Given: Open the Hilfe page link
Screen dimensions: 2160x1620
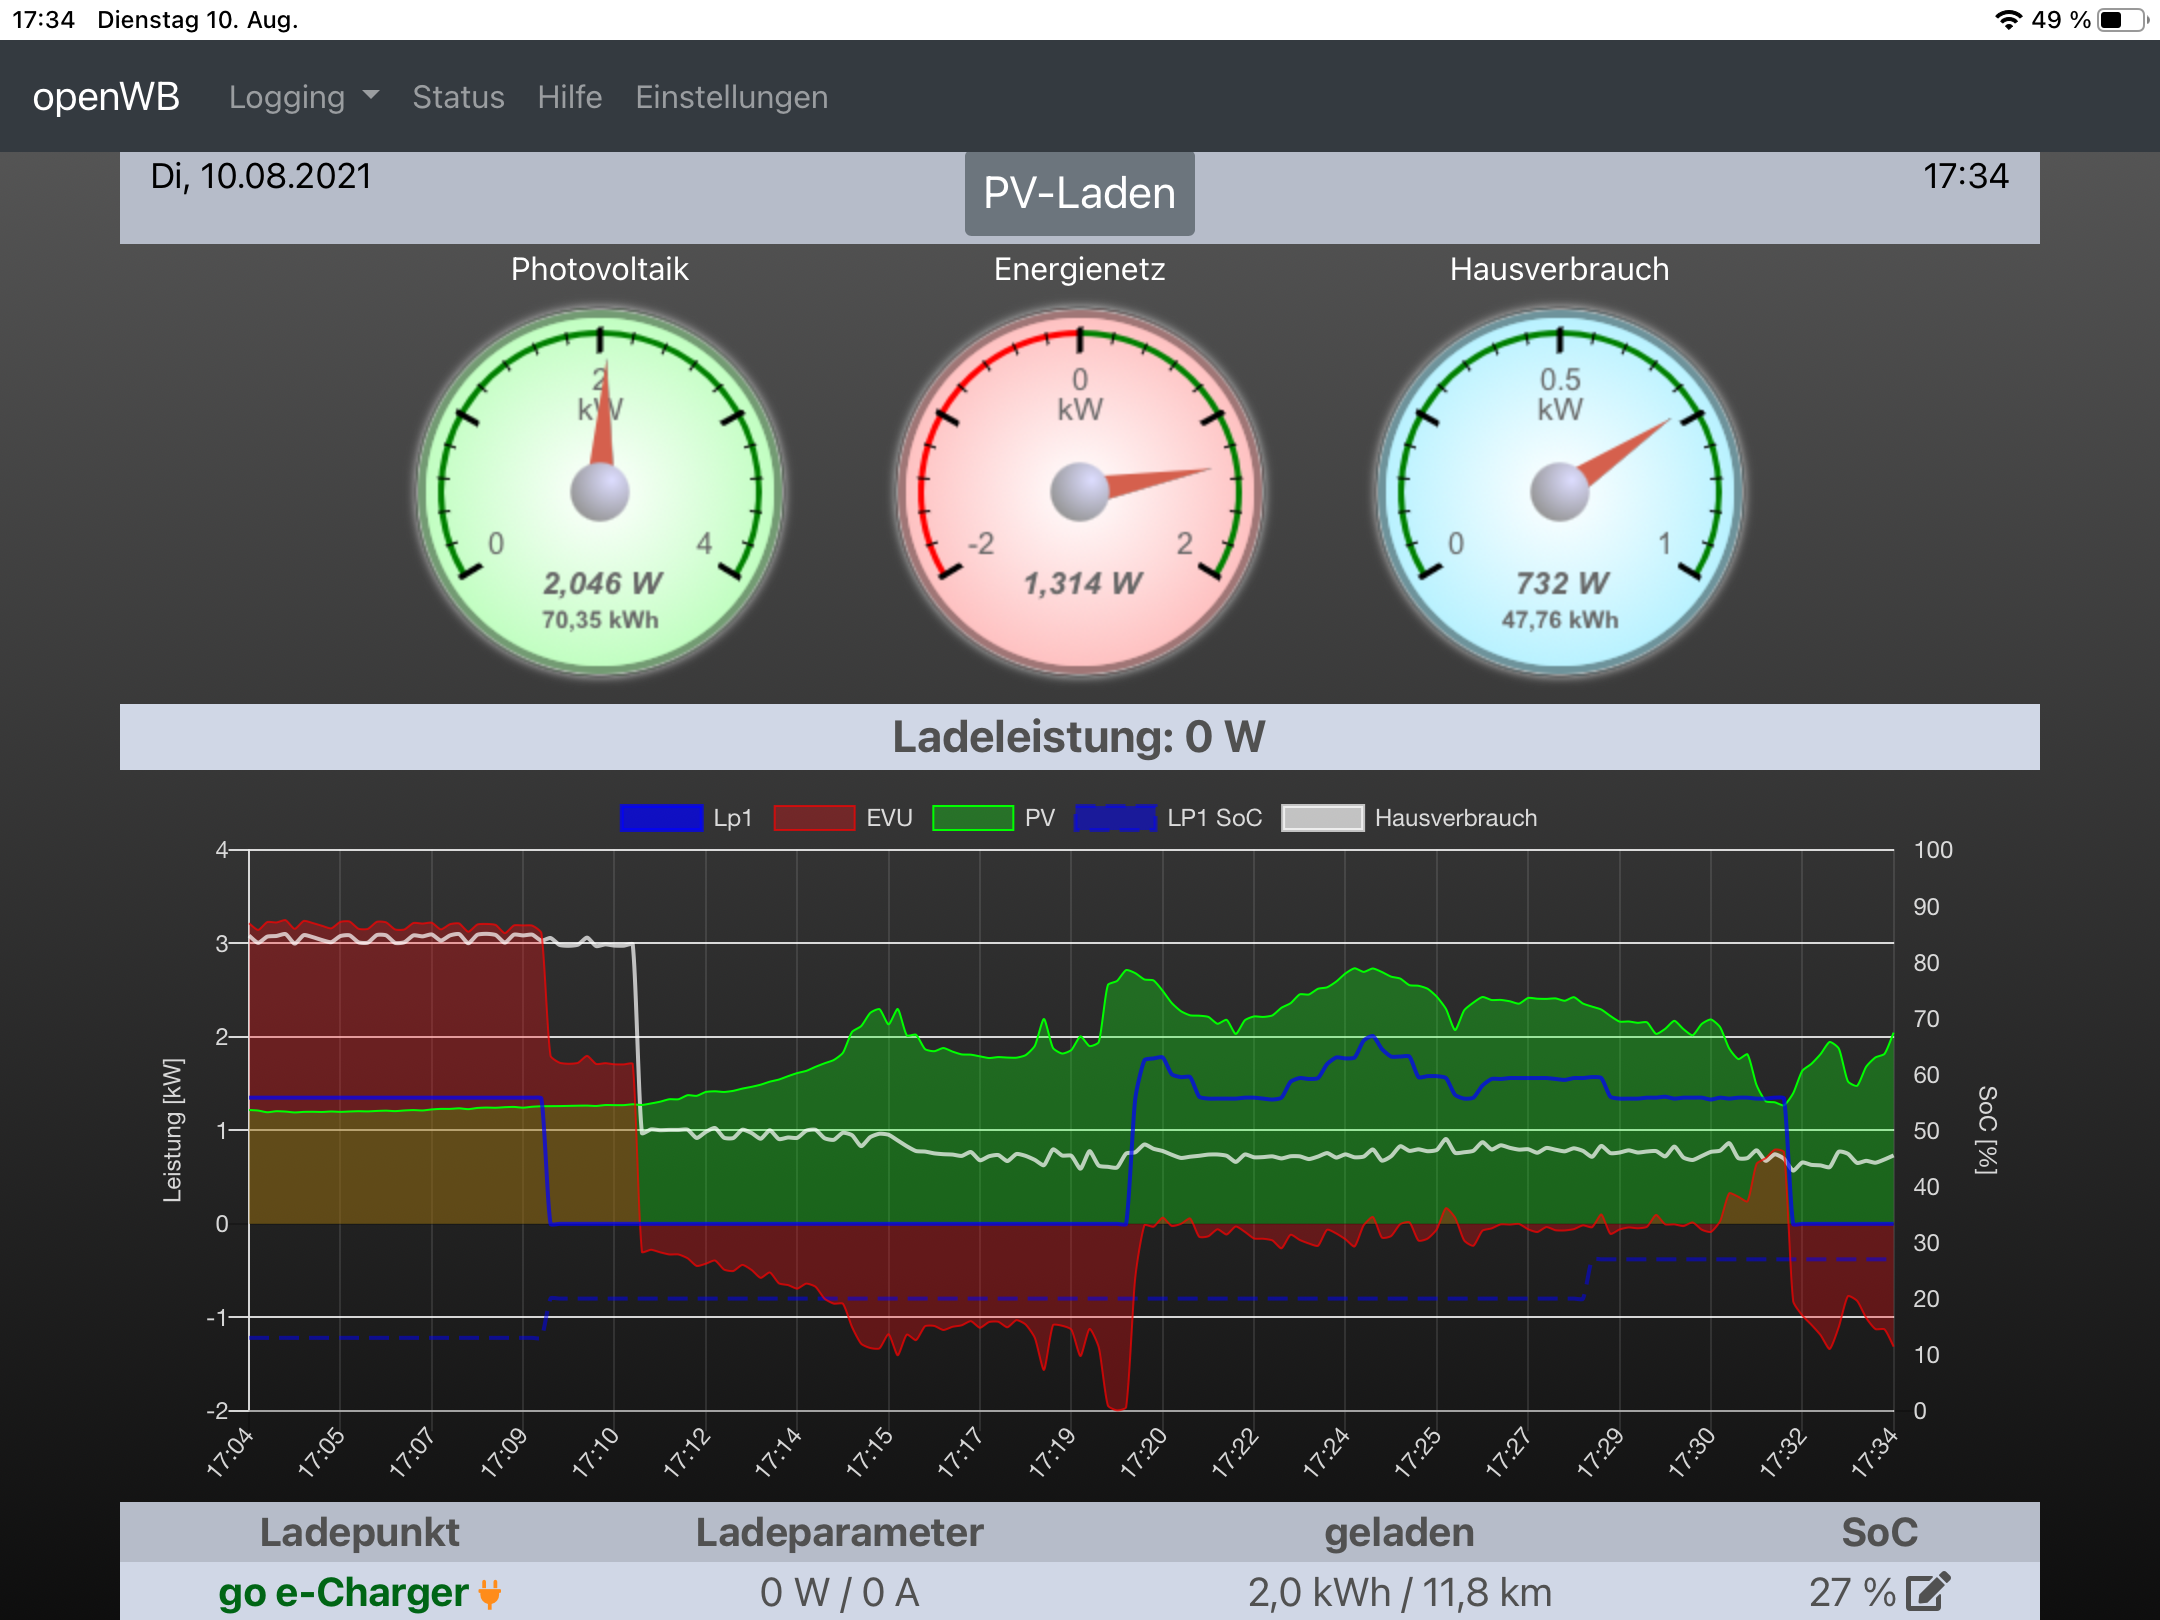Looking at the screenshot, I should pyautogui.click(x=569, y=97).
